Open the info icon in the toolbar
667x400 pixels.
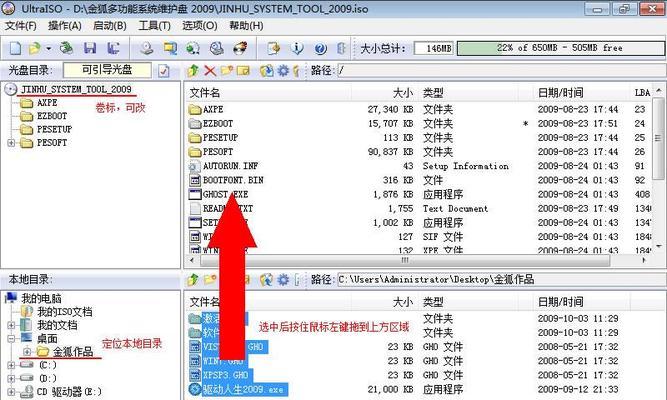click(x=297, y=49)
